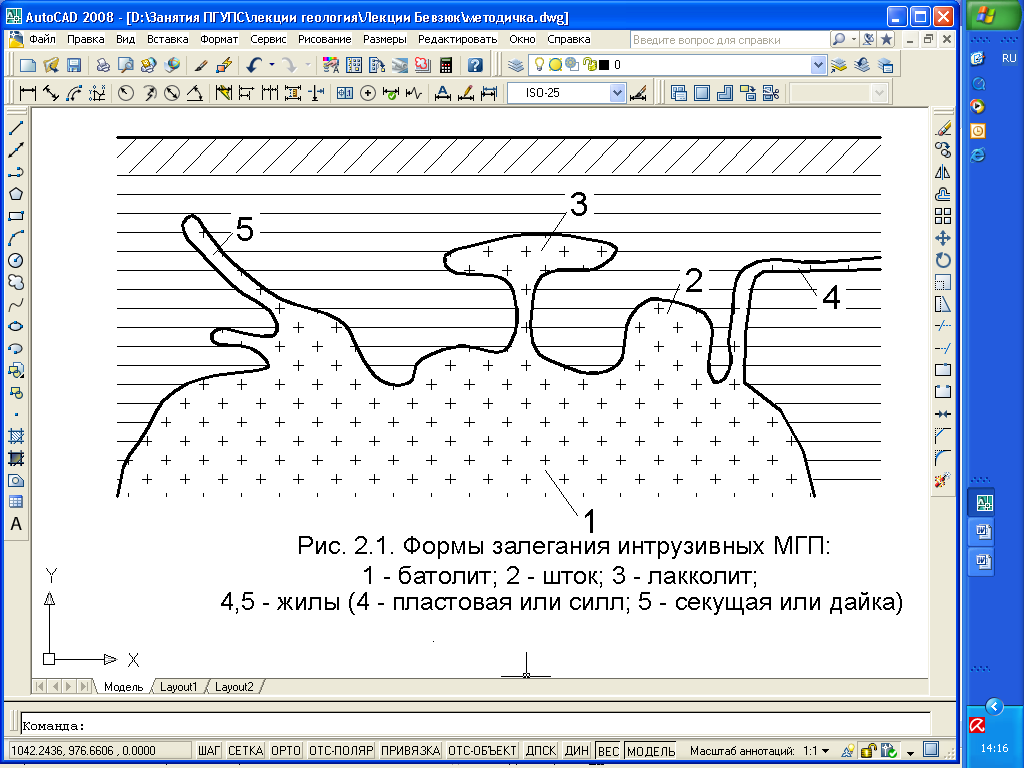Click the ВЕС lineweight button
The height and width of the screenshot is (768, 1024).
click(608, 750)
